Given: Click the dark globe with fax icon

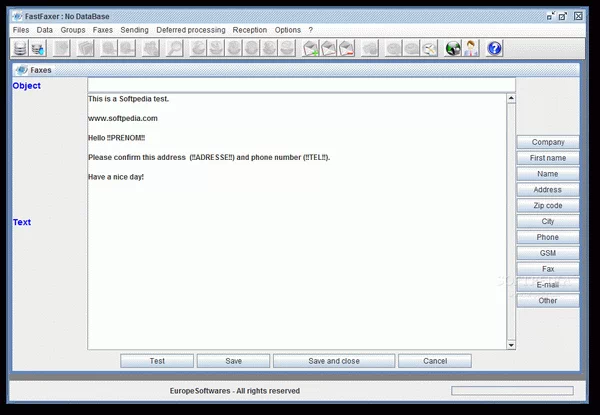Looking at the screenshot, I should (x=453, y=49).
